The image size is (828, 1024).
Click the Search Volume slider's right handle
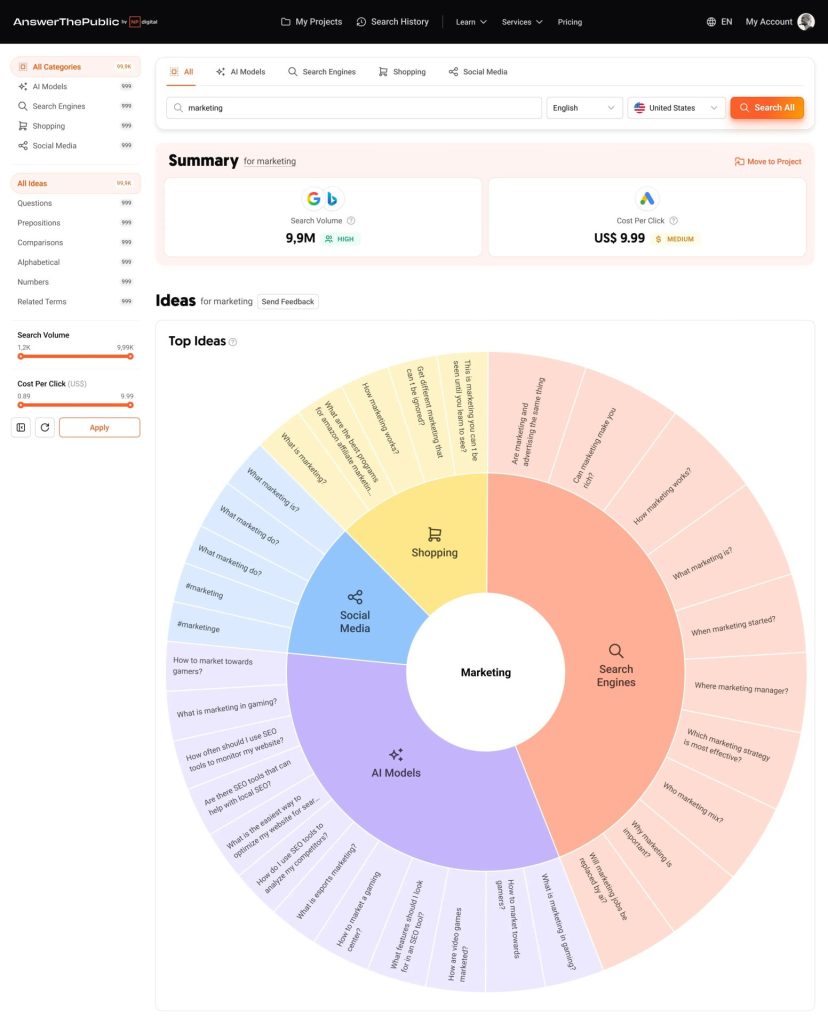point(130,356)
